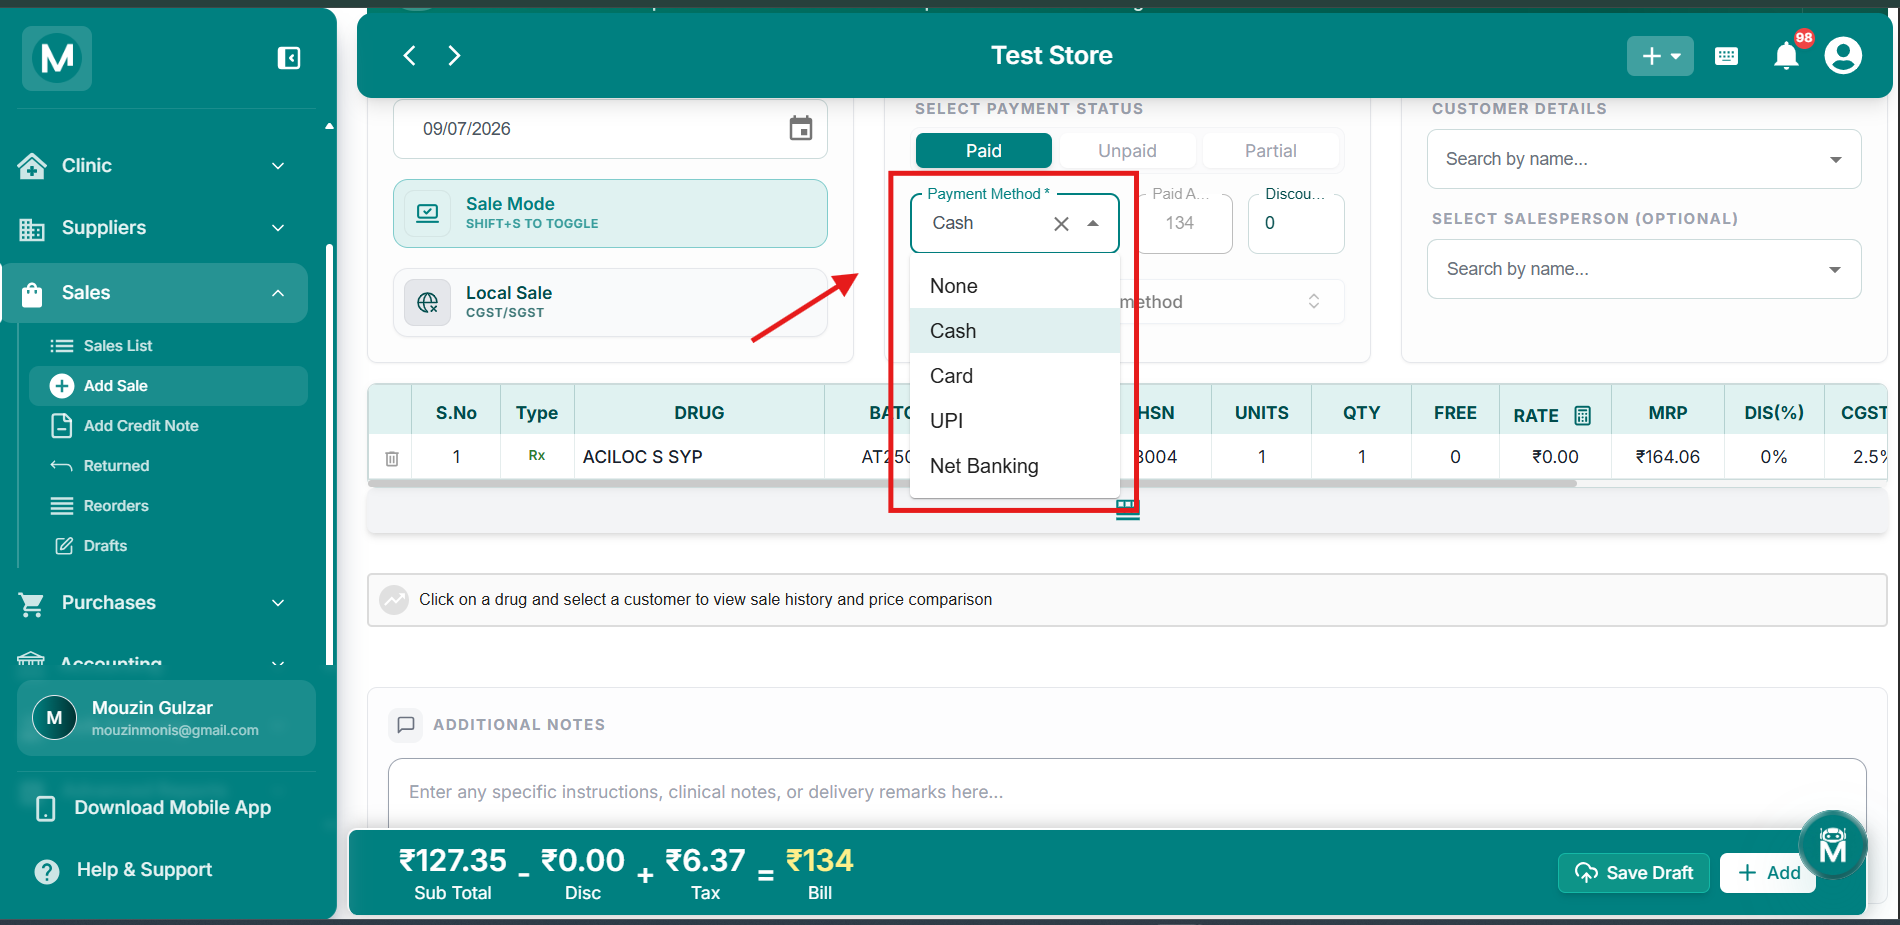The height and width of the screenshot is (925, 1900).
Task: Choose UPI payment method
Action: pyautogui.click(x=1015, y=421)
